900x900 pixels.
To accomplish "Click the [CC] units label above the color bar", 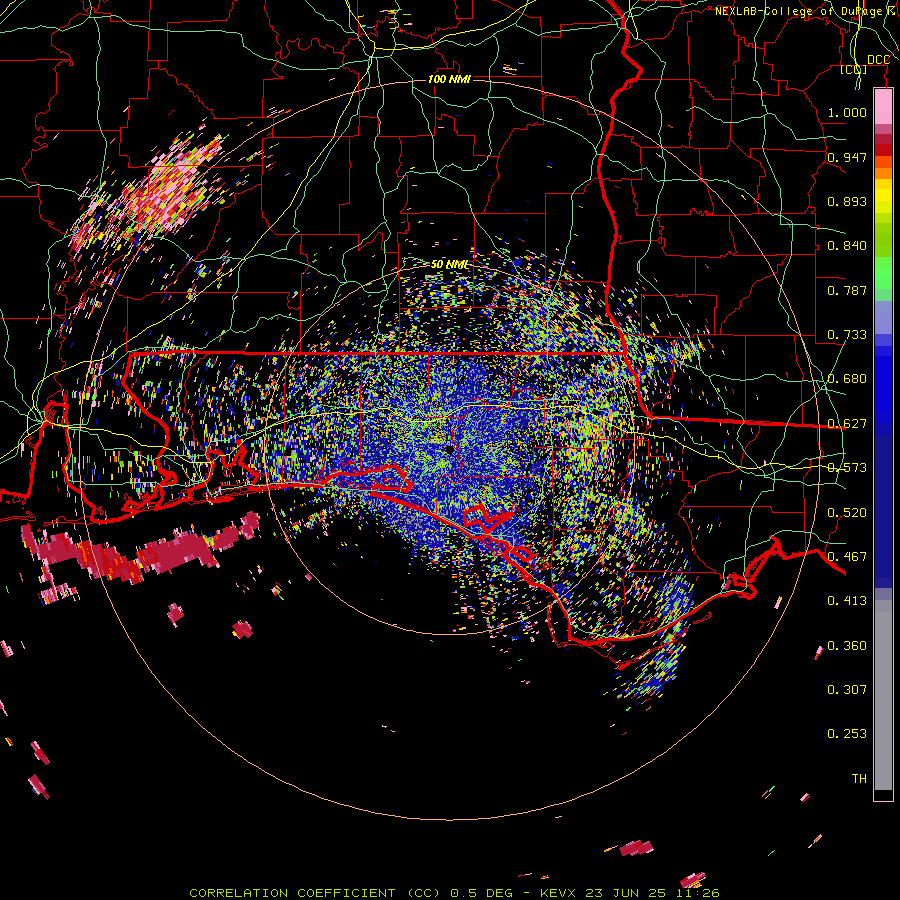I will coord(854,70).
